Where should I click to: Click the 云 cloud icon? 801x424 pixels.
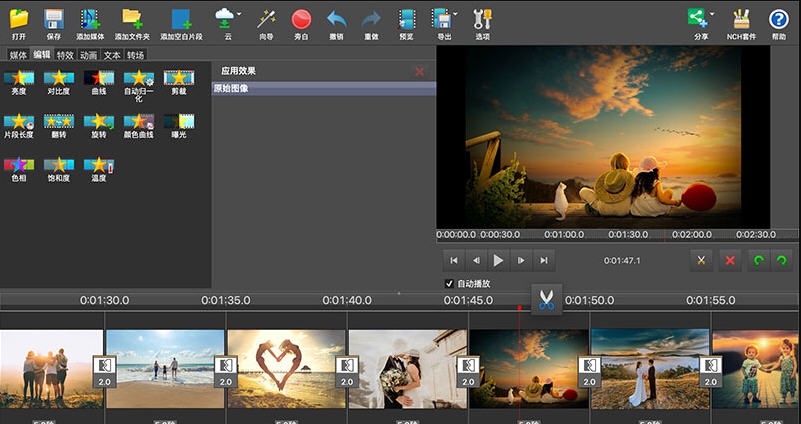(x=225, y=19)
